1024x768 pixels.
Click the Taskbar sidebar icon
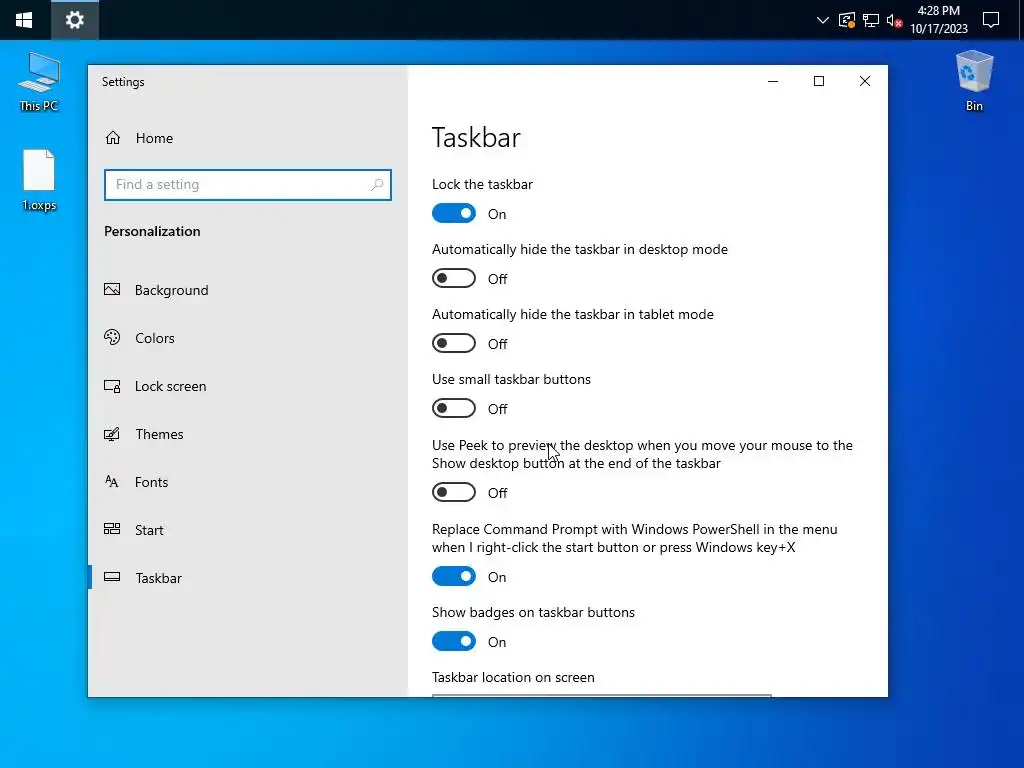[x=112, y=577]
